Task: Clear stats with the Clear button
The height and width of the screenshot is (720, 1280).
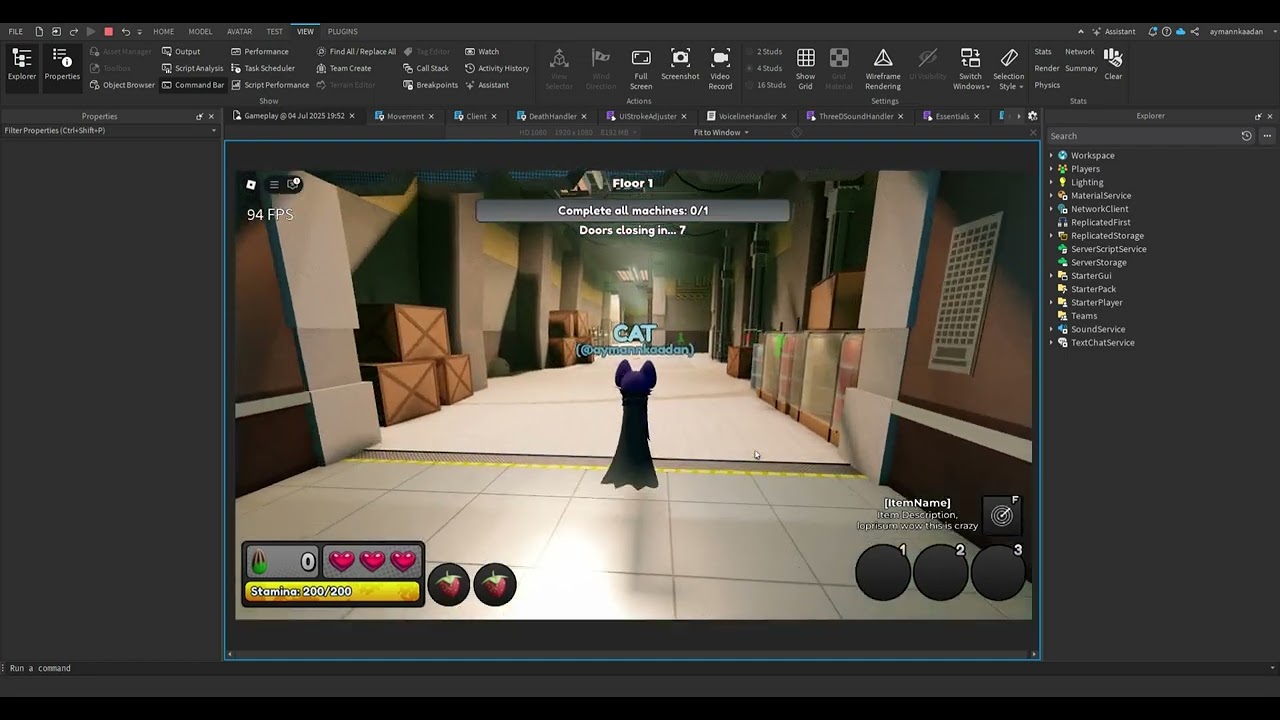Action: click(x=1113, y=64)
